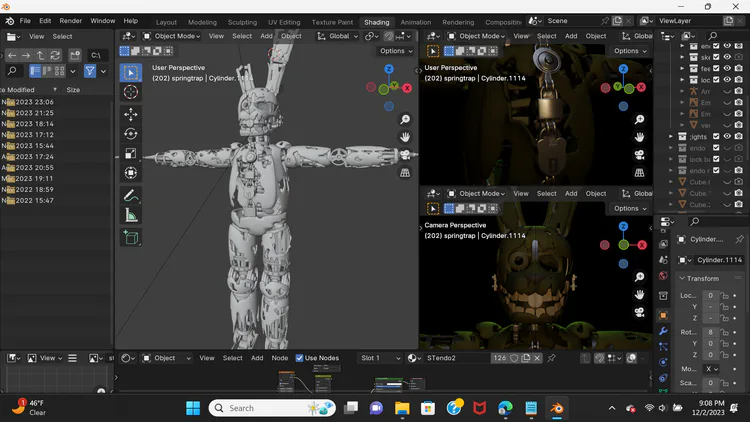The image size is (750, 422).
Task: Sort files by Size column header
Action: point(73,90)
